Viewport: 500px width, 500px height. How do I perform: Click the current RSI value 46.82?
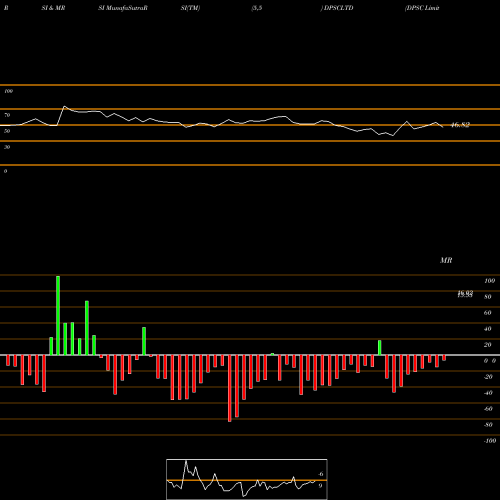460,125
